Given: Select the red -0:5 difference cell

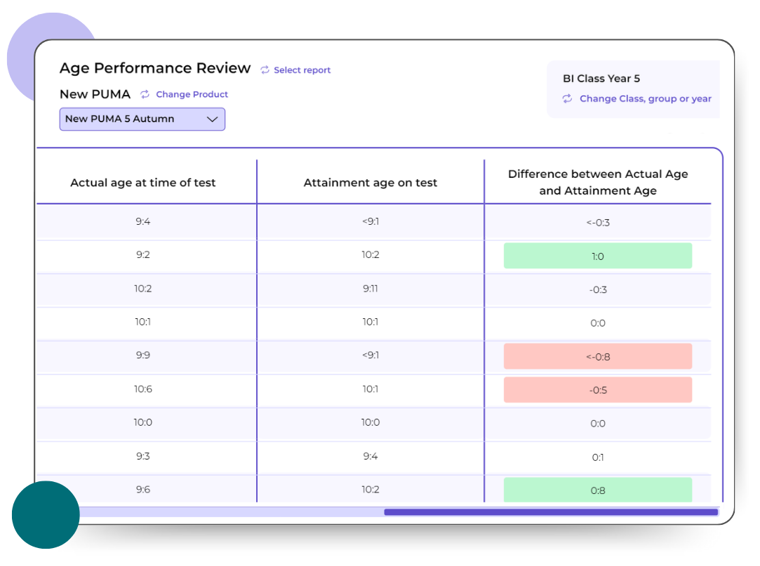Looking at the screenshot, I should 598,390.
